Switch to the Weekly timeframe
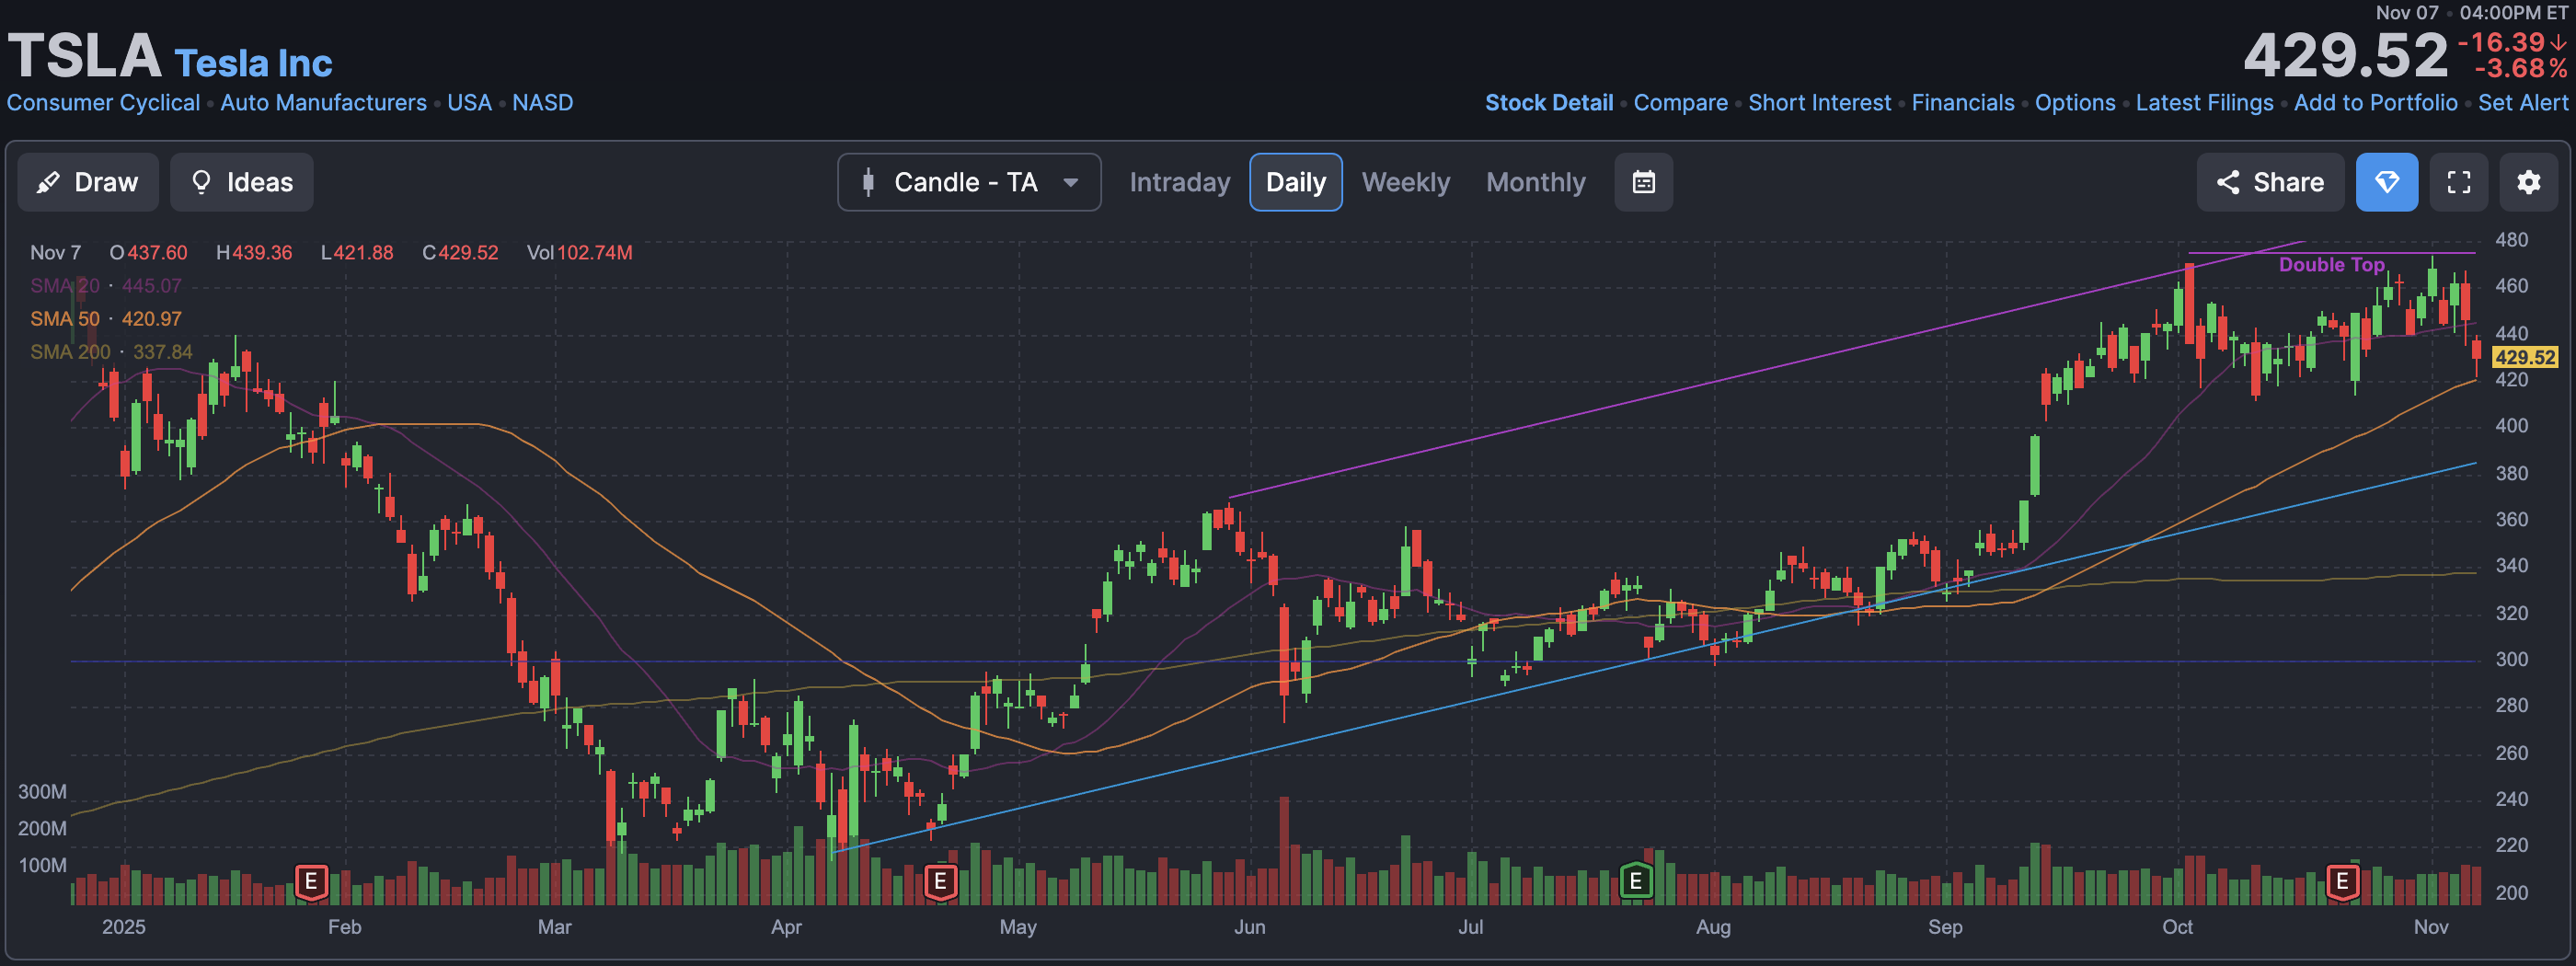Viewport: 2576px width, 966px height. click(1405, 182)
